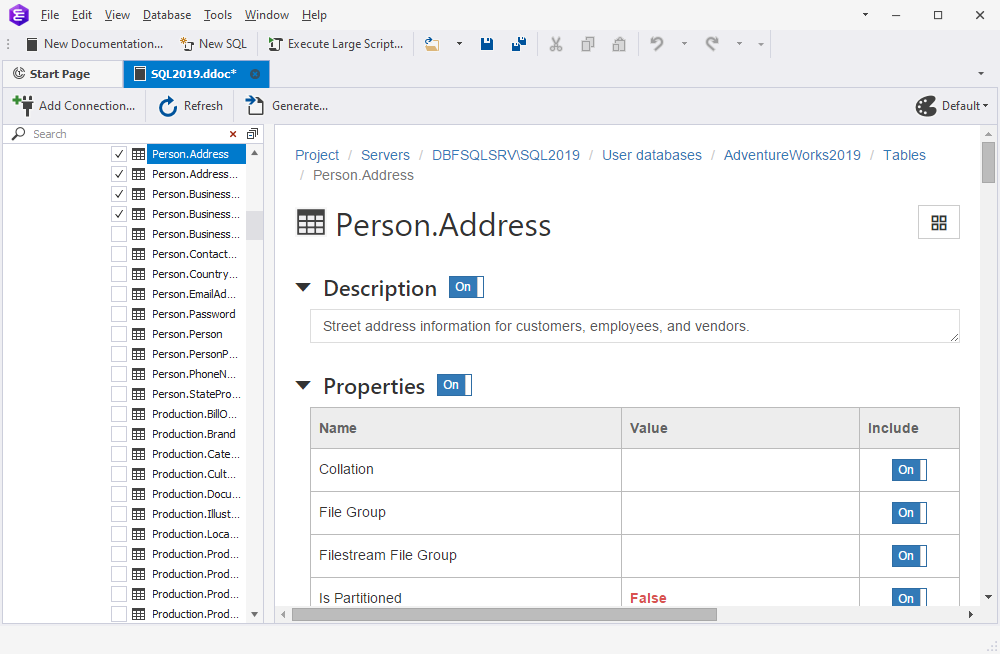
Task: Open the Undo history dropdown
Action: (x=684, y=44)
